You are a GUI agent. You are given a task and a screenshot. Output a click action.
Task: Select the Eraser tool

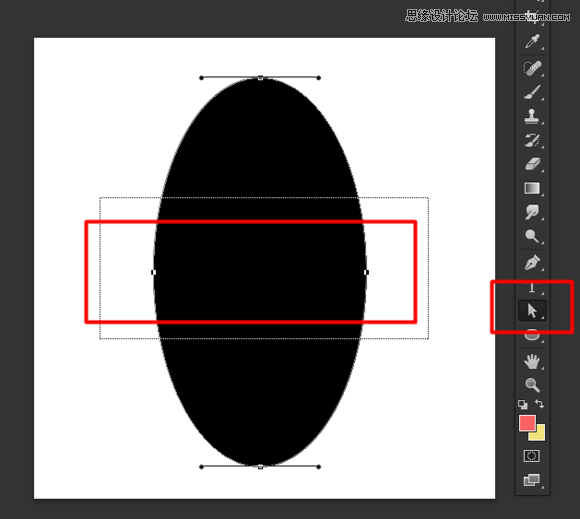point(532,164)
